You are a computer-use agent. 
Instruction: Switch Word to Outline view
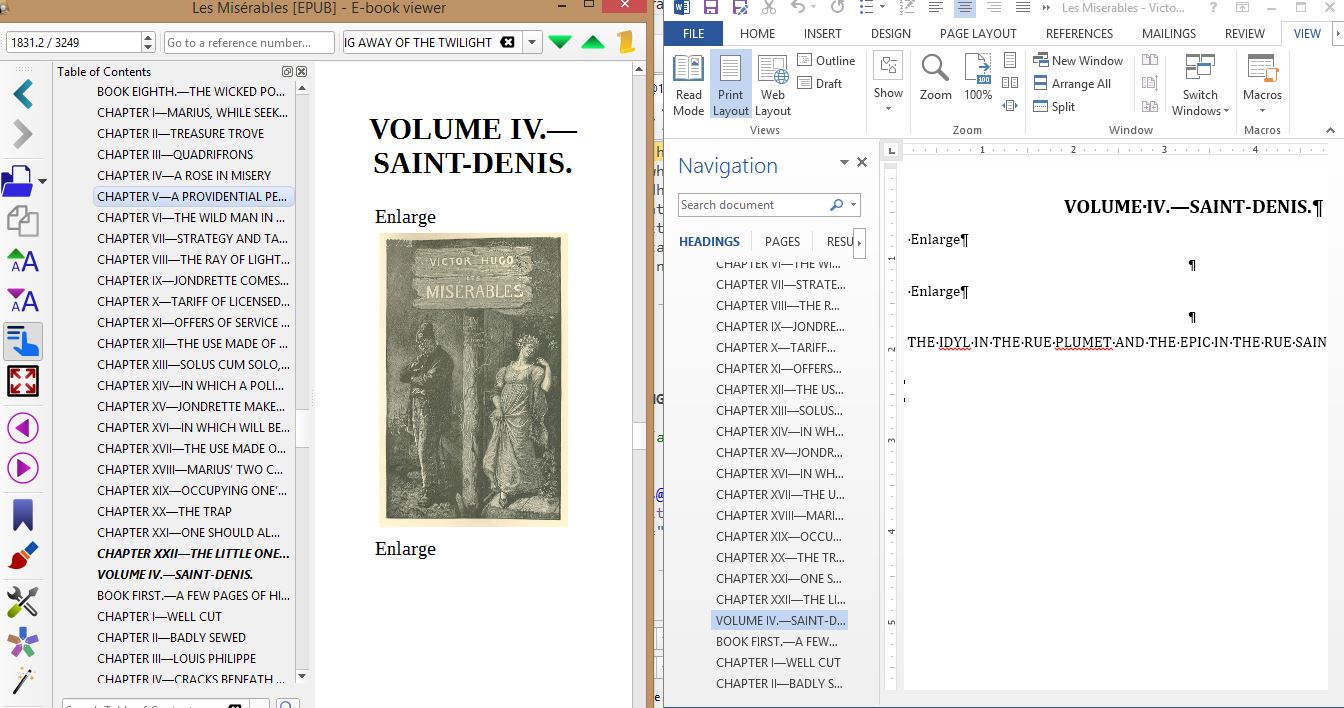coord(826,61)
